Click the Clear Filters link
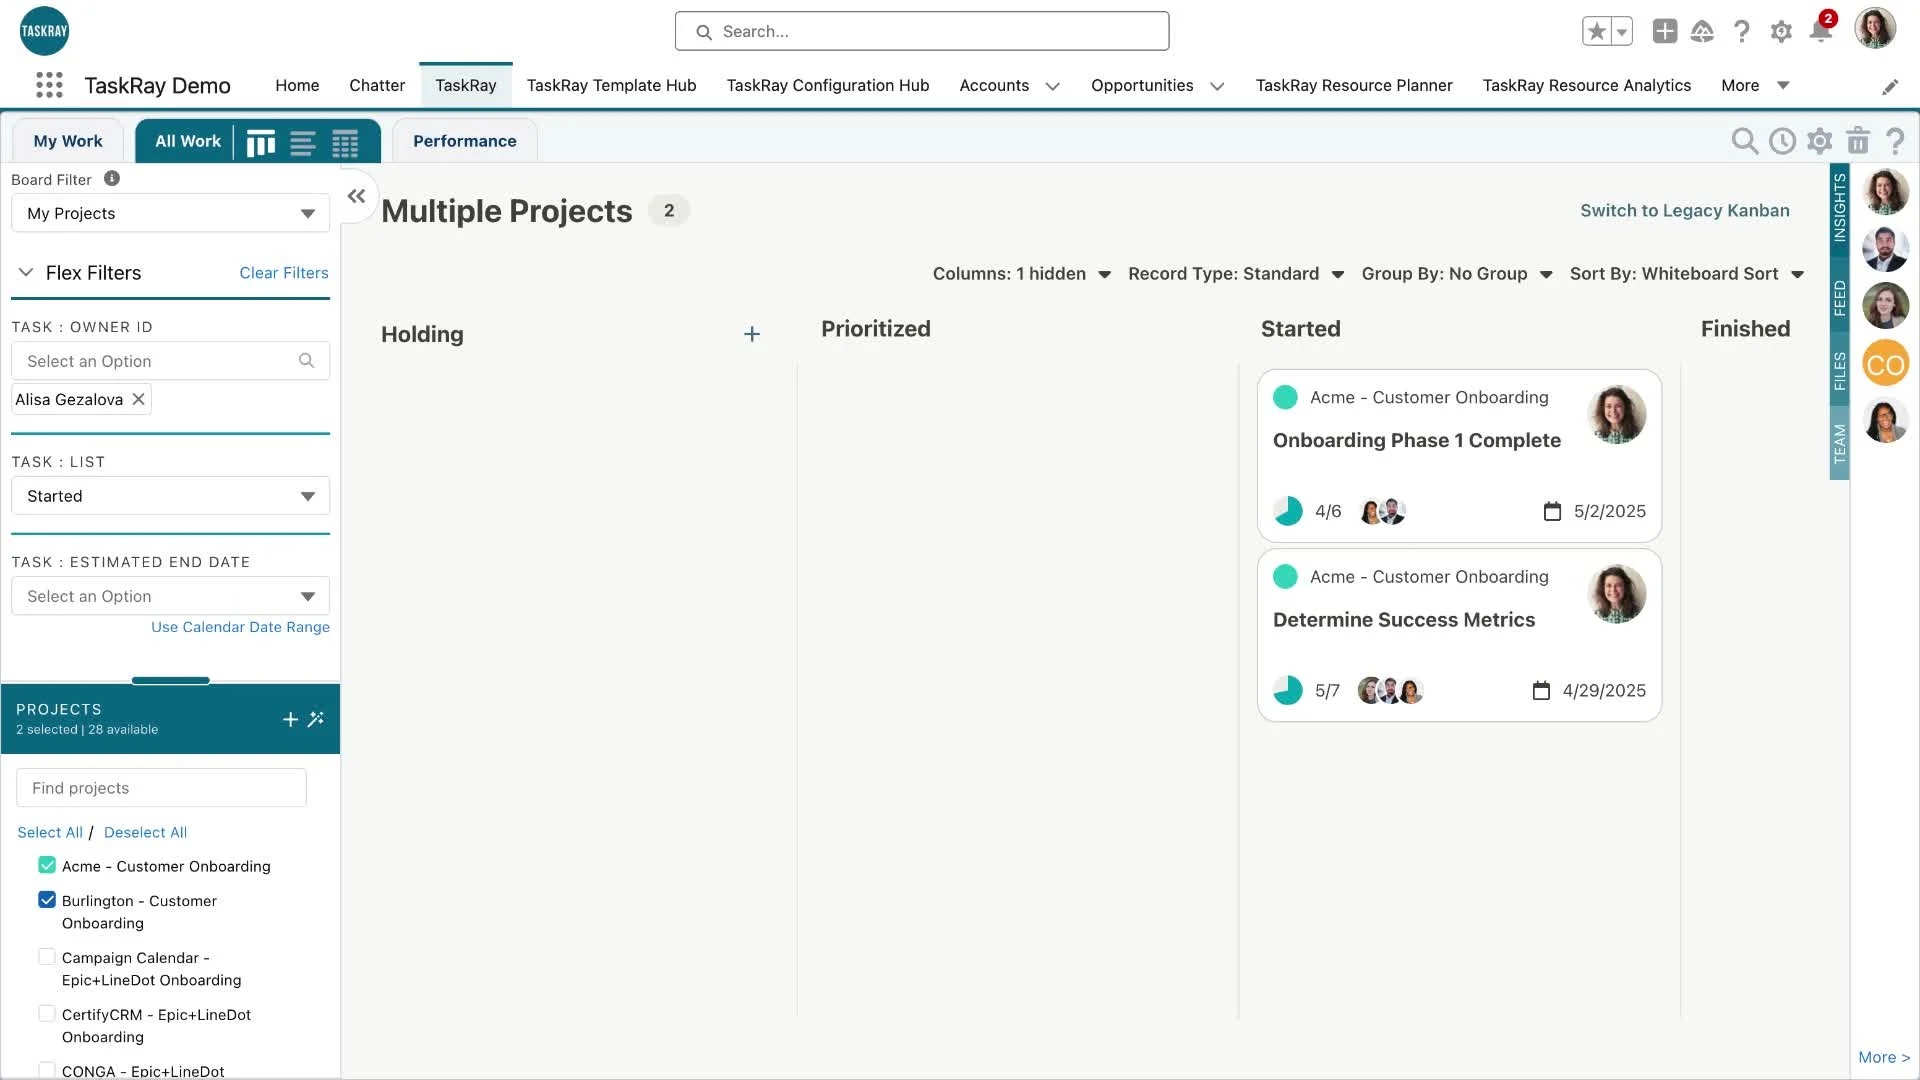The height and width of the screenshot is (1080, 1920). coord(283,273)
